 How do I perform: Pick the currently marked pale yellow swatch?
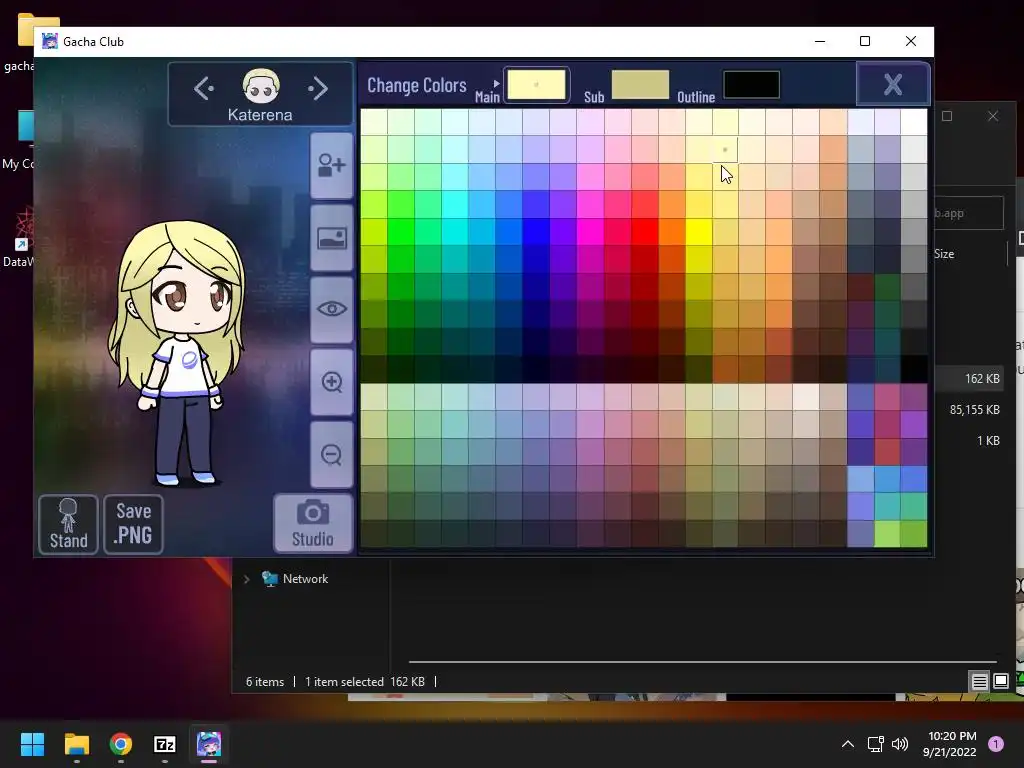725,150
